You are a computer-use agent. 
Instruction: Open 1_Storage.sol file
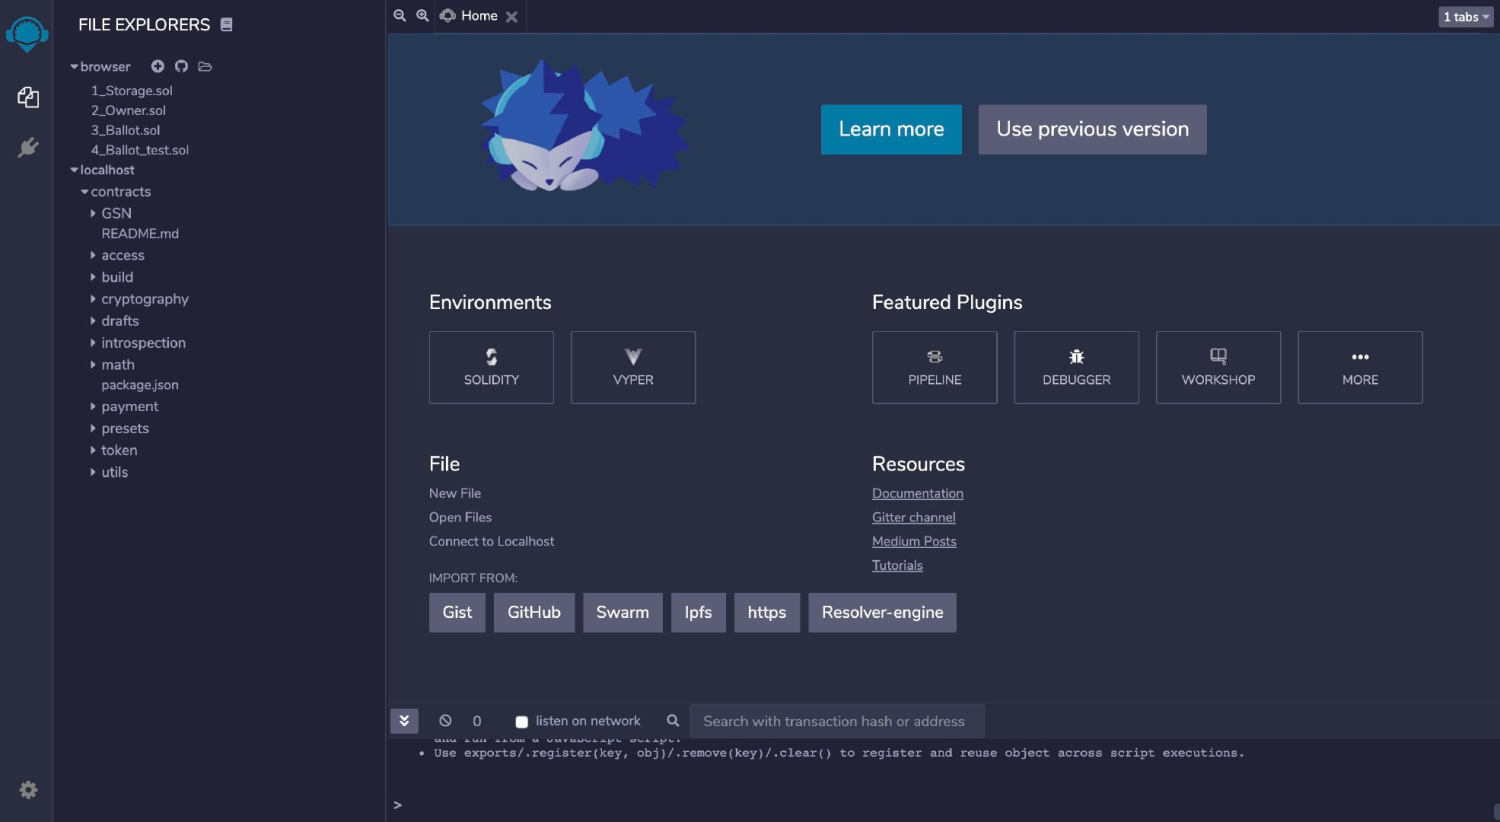(x=132, y=90)
